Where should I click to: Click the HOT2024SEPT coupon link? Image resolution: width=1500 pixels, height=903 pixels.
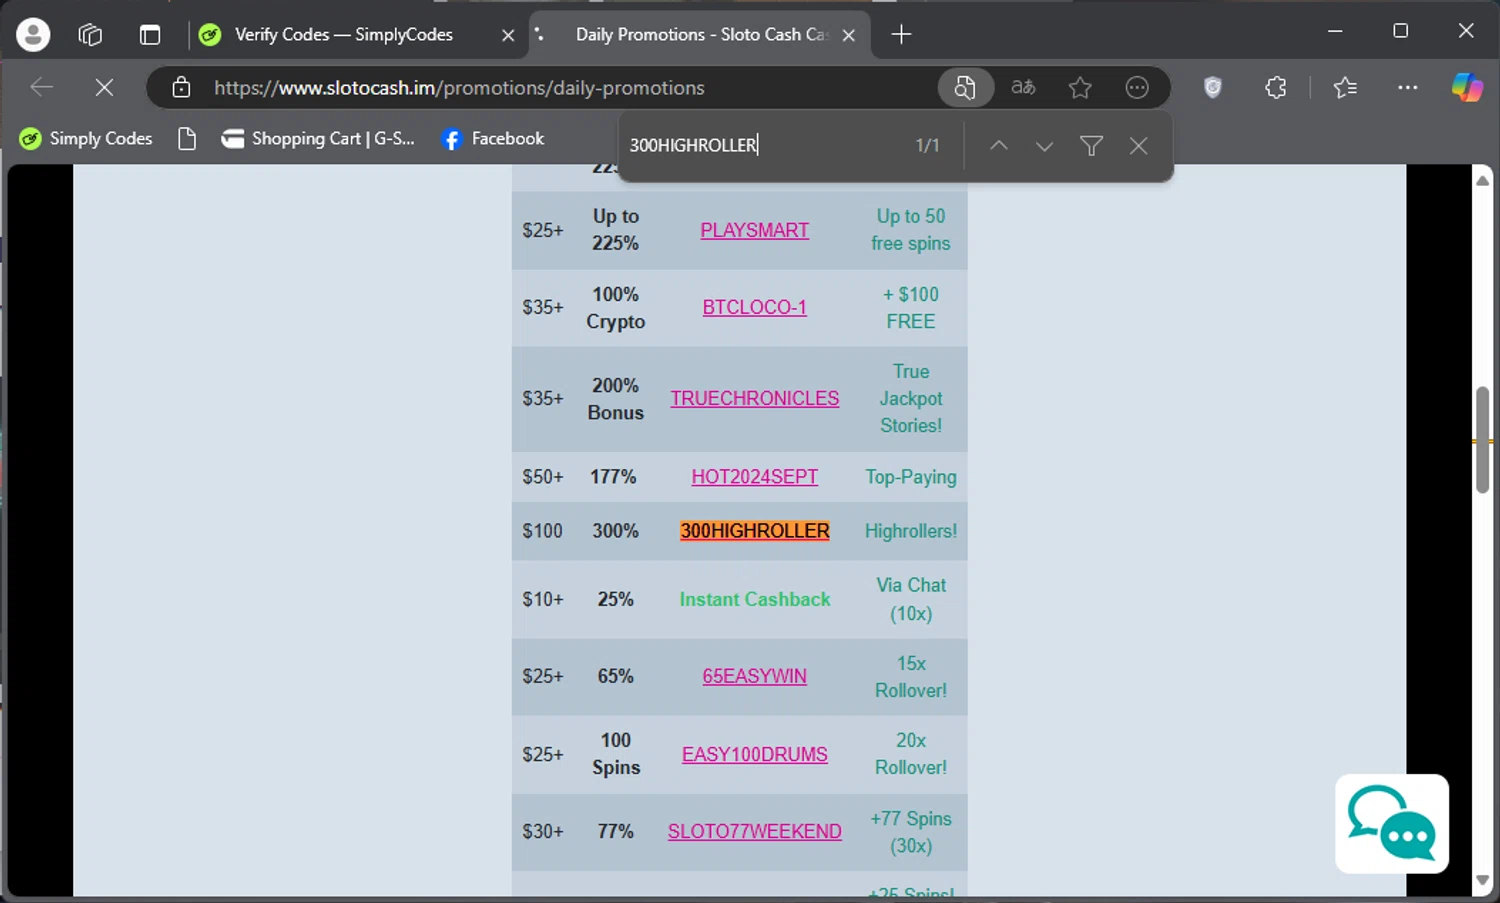click(x=755, y=478)
